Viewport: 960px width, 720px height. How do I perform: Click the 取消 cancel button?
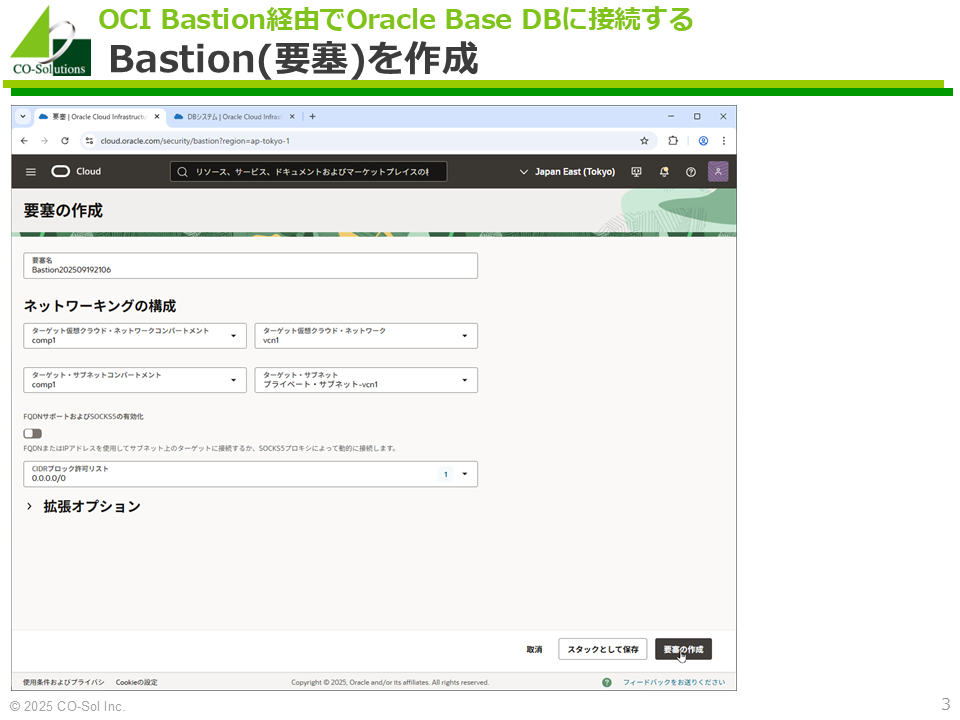tap(534, 649)
